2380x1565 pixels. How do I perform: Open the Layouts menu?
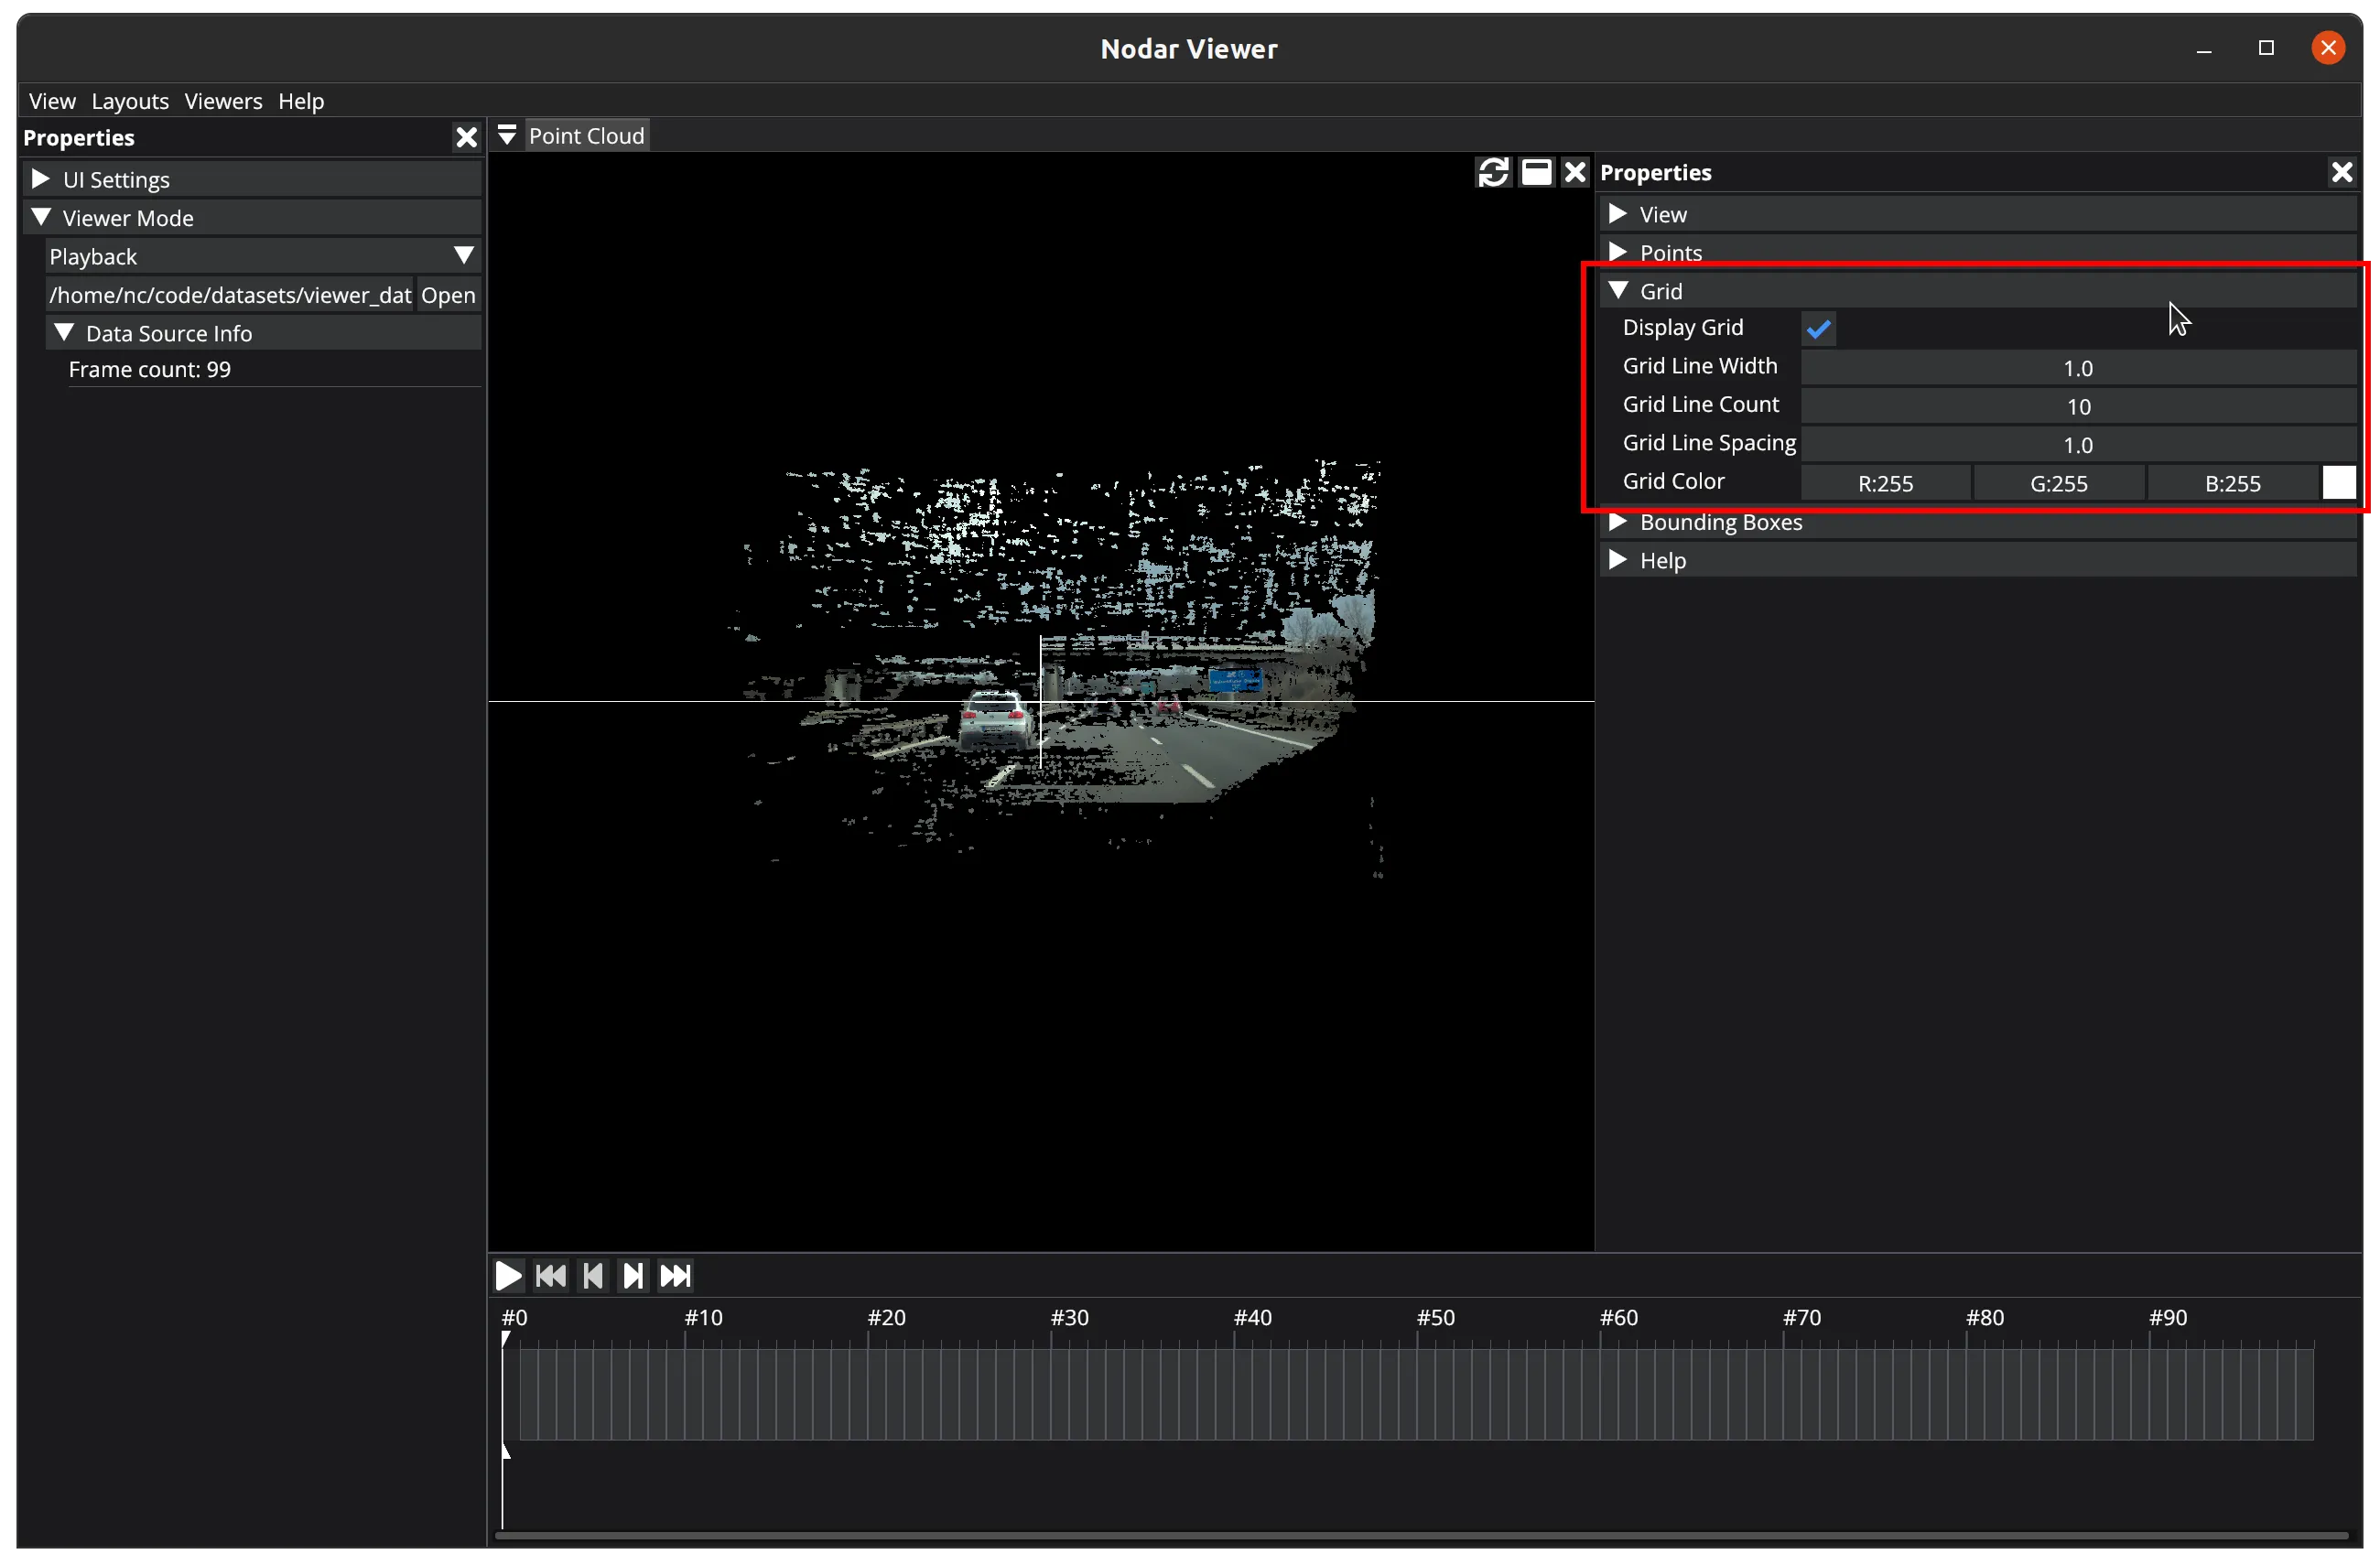pos(130,101)
